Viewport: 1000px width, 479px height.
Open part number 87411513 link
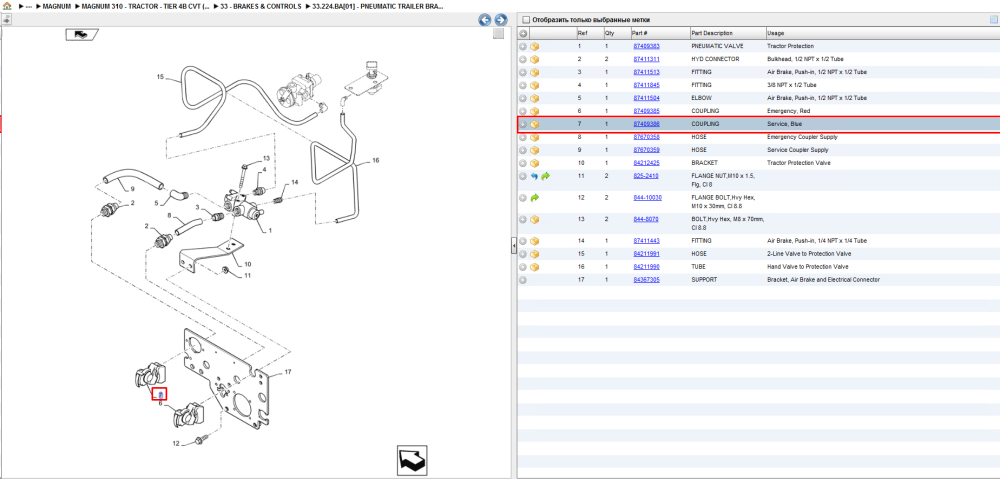(x=646, y=72)
